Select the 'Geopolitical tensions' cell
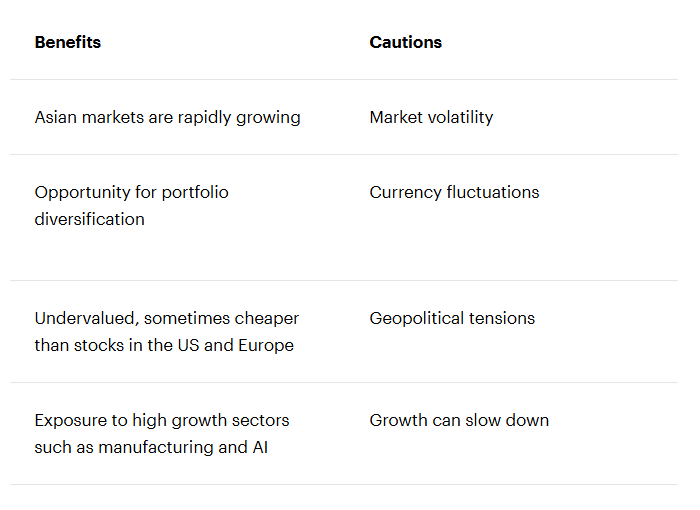The width and height of the screenshot is (700, 510). point(452,318)
